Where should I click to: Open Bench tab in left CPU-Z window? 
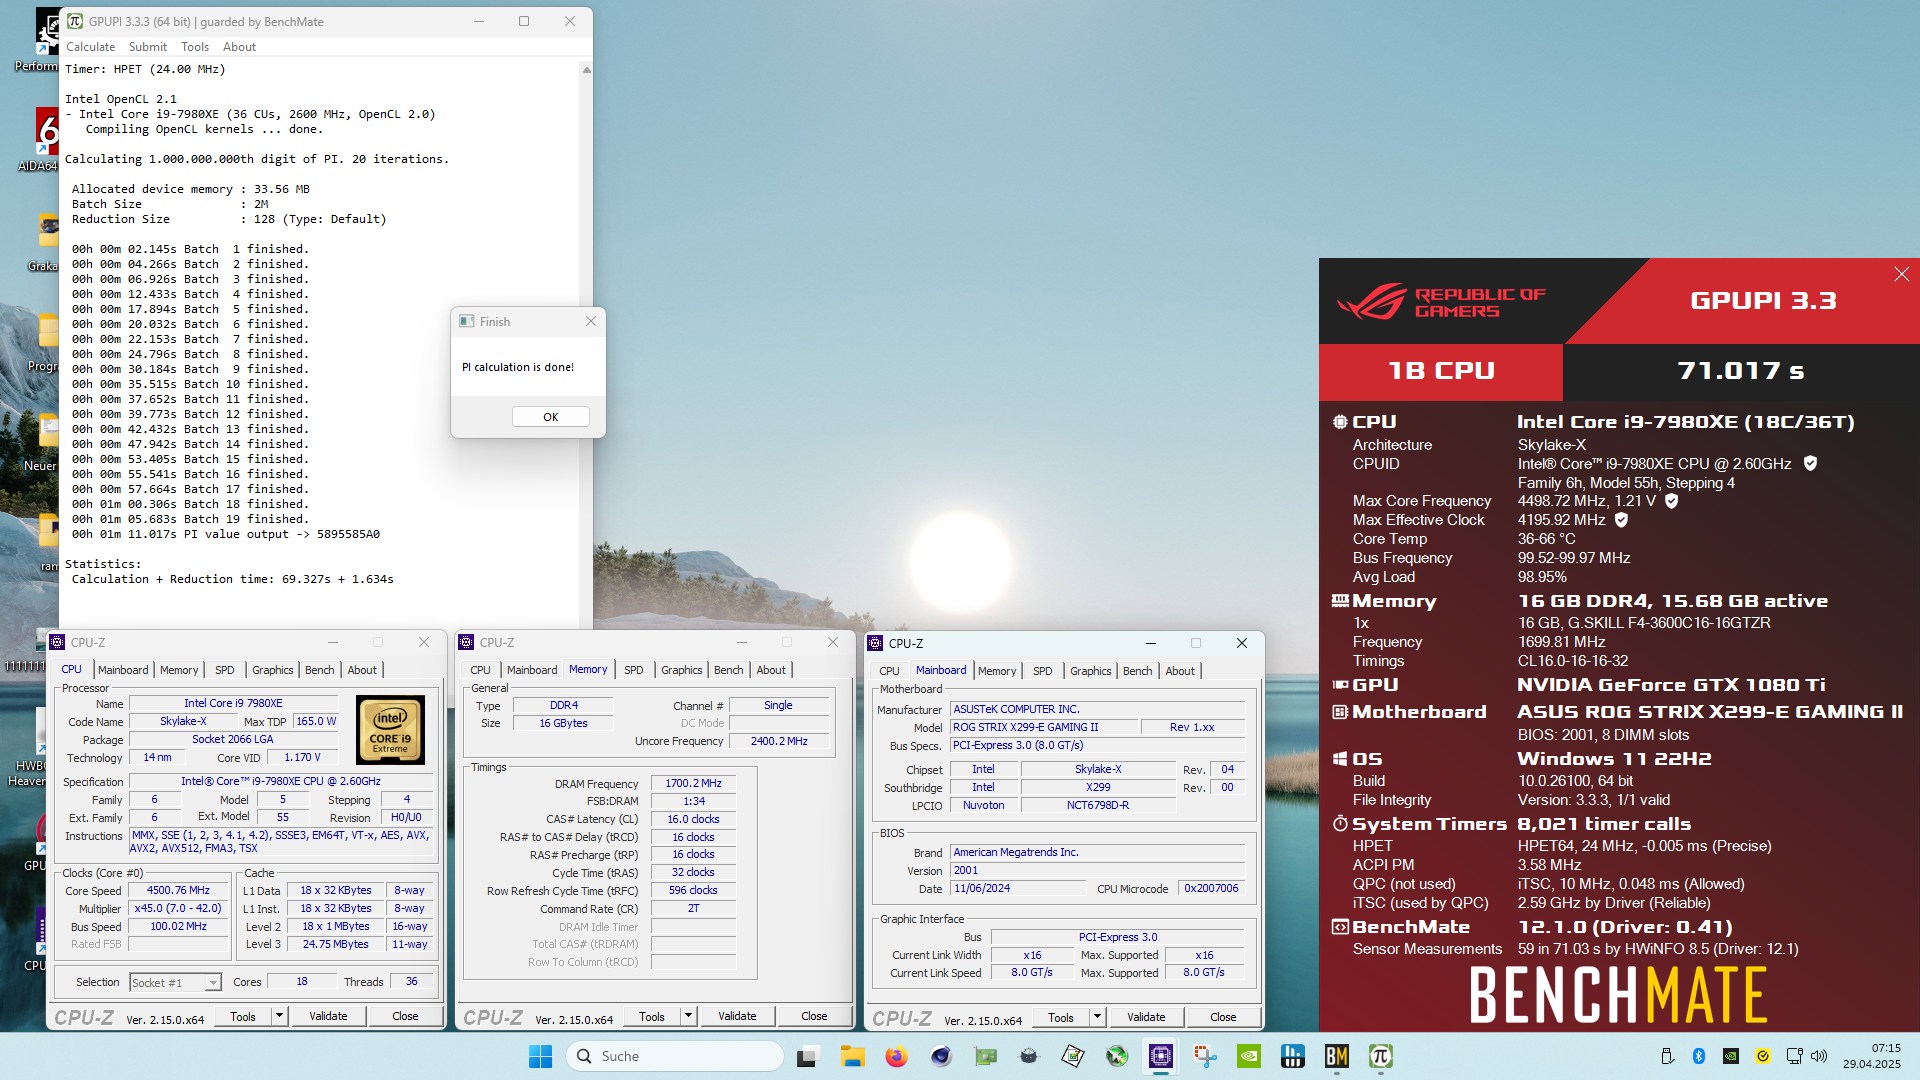point(320,670)
